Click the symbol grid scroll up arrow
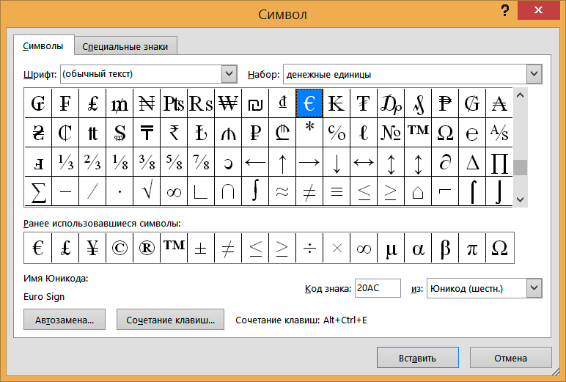This screenshot has height=382, width=566. click(x=520, y=95)
